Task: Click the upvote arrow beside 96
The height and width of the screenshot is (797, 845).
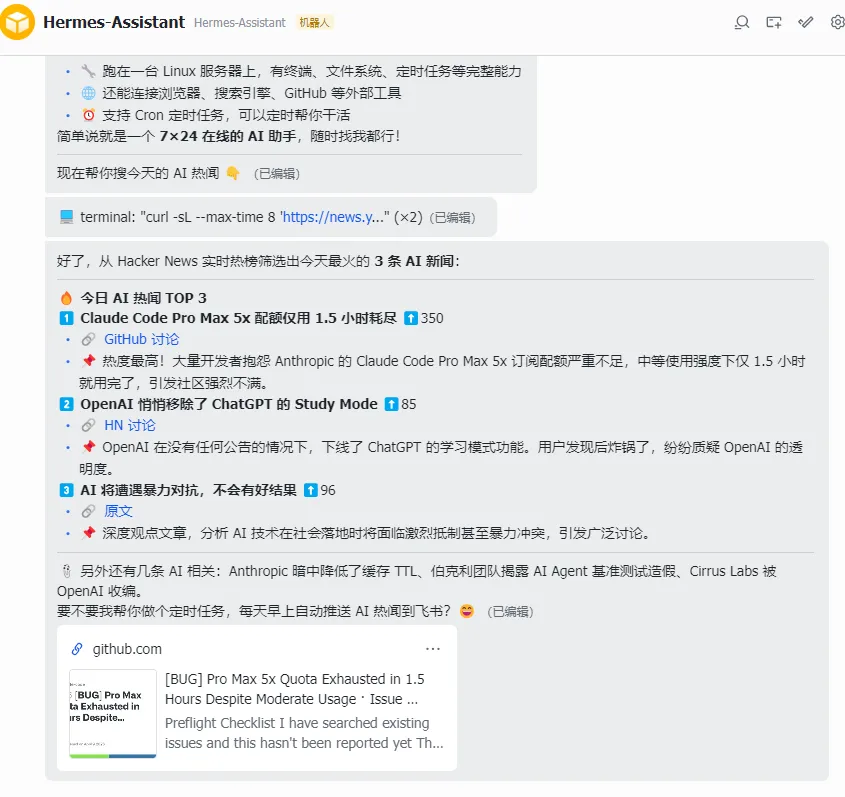Action: pyautogui.click(x=311, y=490)
